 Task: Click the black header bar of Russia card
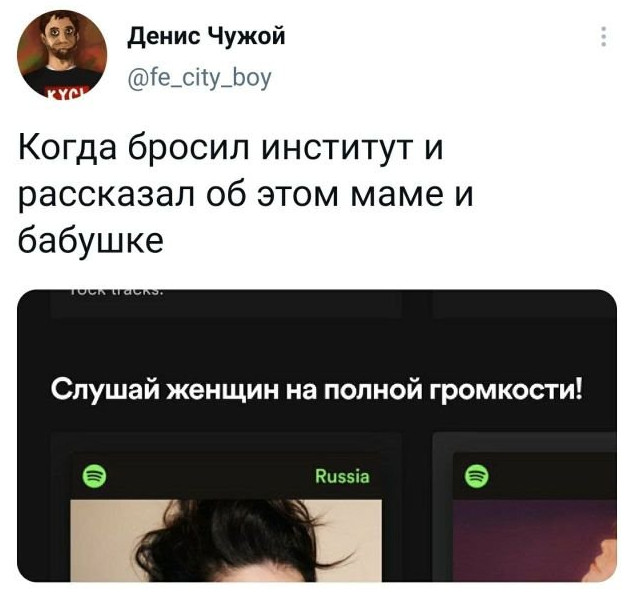click(x=226, y=476)
